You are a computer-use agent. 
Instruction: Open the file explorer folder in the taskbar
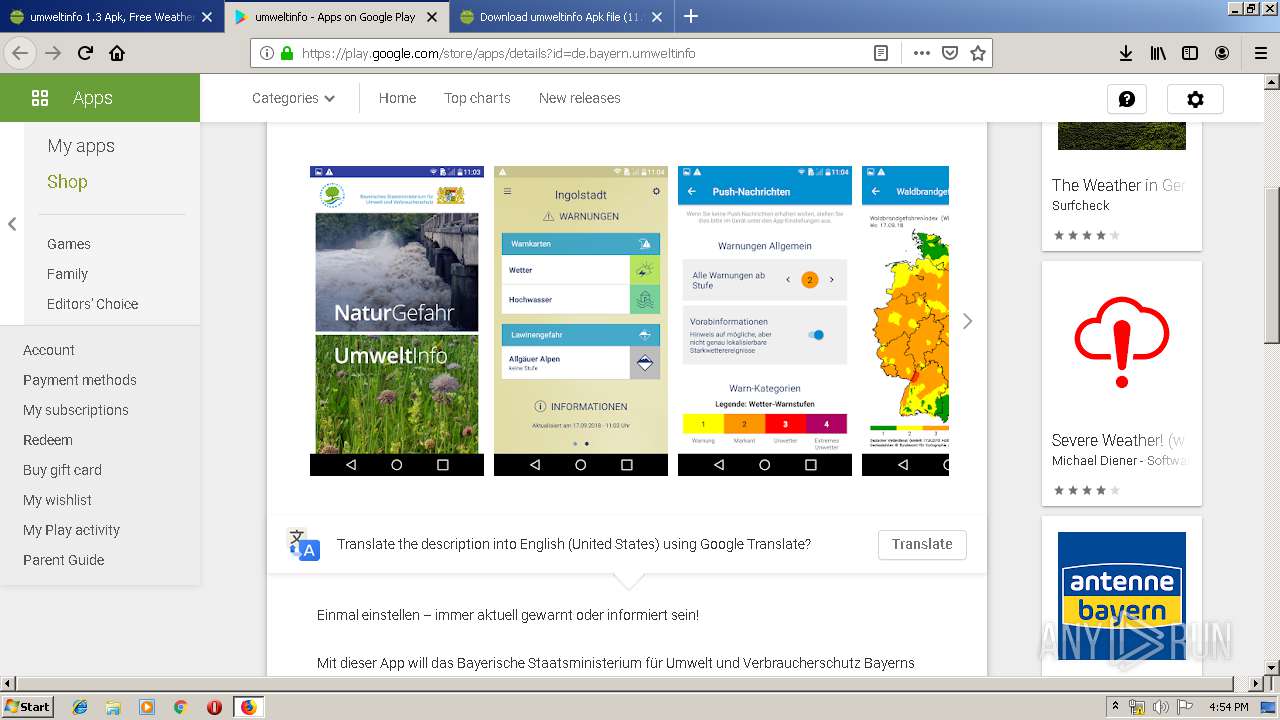113,707
